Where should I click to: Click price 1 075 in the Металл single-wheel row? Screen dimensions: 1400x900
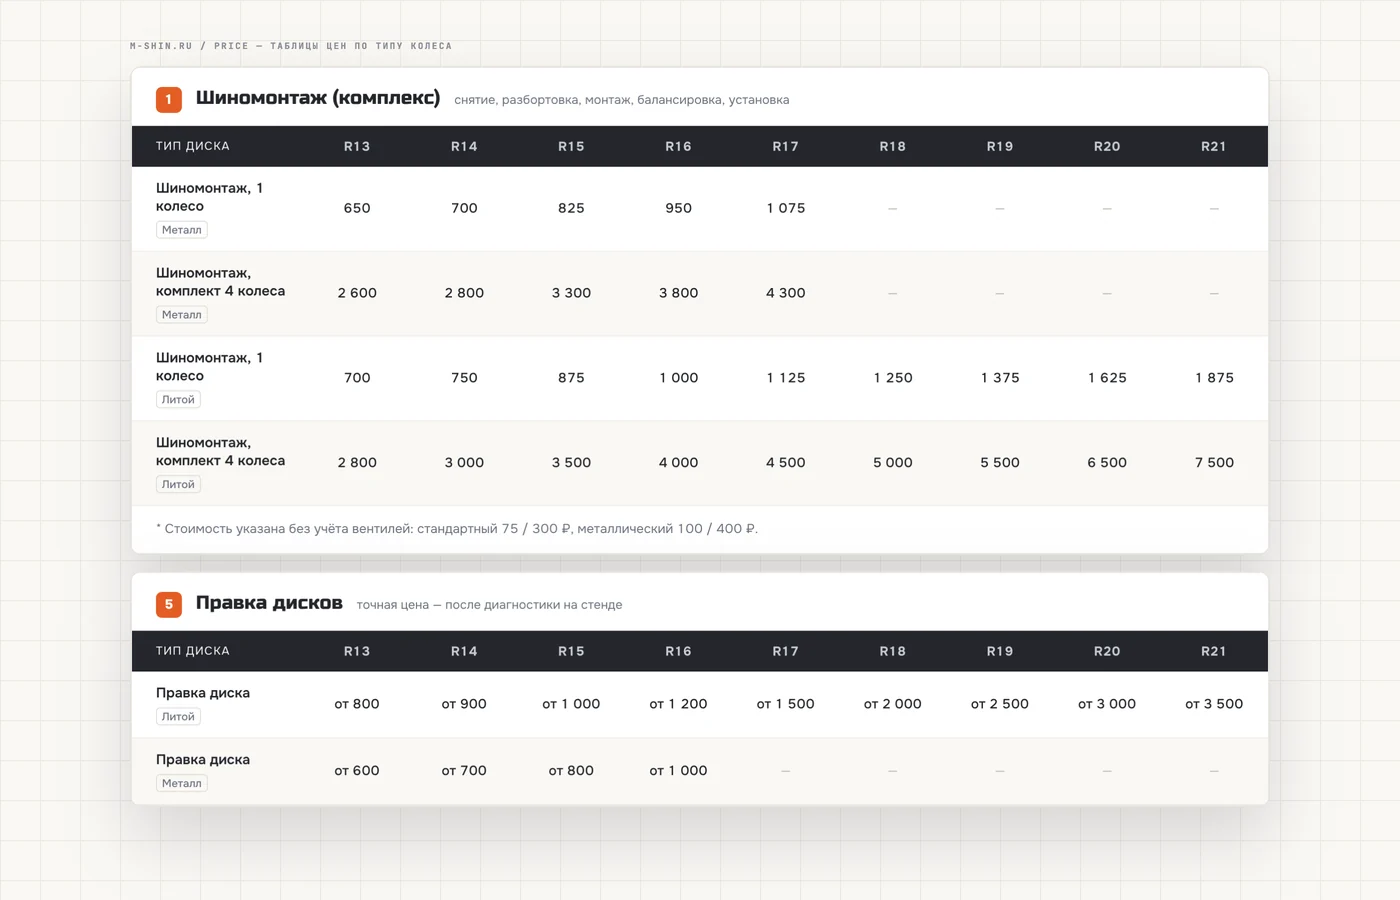coord(785,208)
